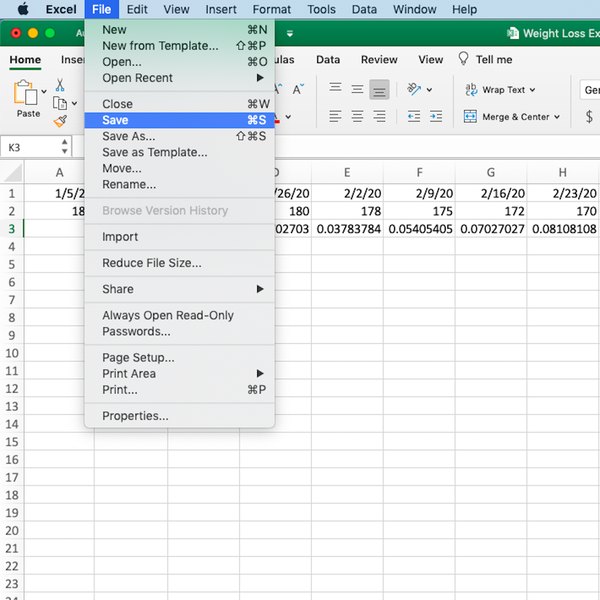Select the Align Bottom icon
Image resolution: width=600 pixels, height=600 pixels.
pos(379,89)
